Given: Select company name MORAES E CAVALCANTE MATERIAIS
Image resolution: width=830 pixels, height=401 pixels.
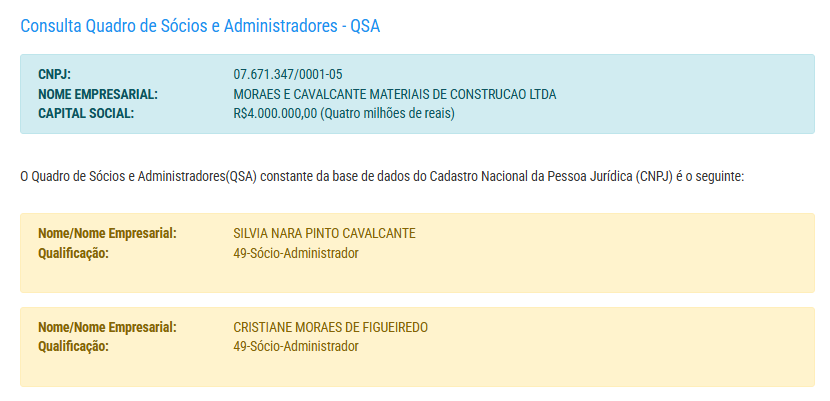Looking at the screenshot, I should point(394,94).
